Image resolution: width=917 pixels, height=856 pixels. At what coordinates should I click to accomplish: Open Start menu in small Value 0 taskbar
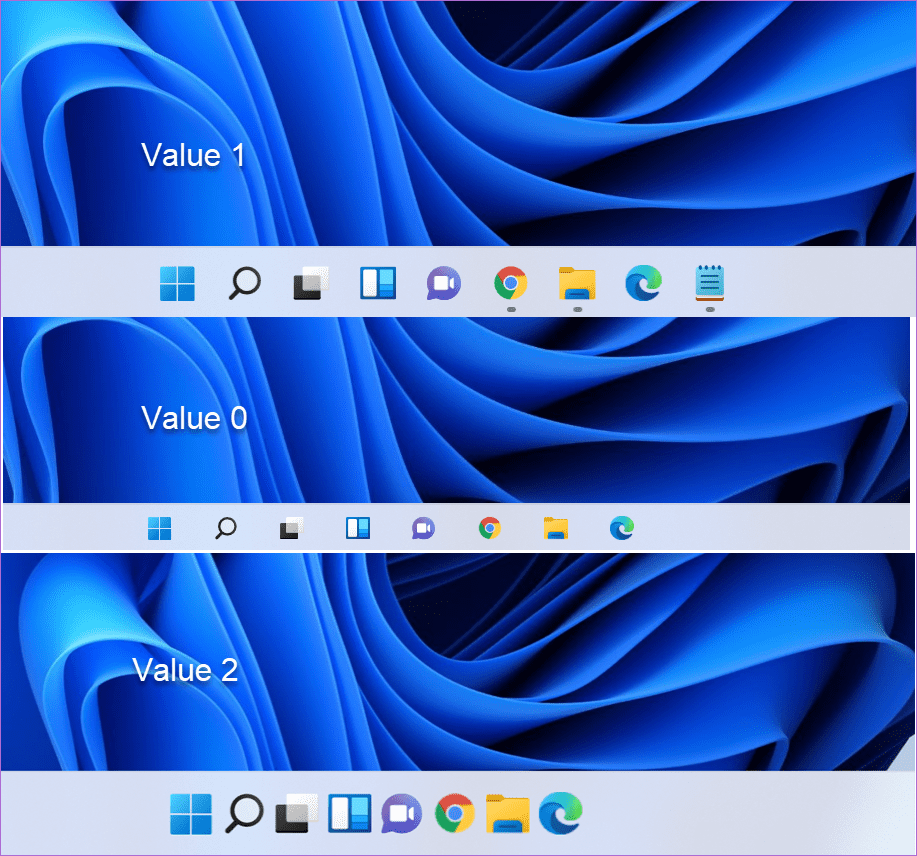coord(159,529)
